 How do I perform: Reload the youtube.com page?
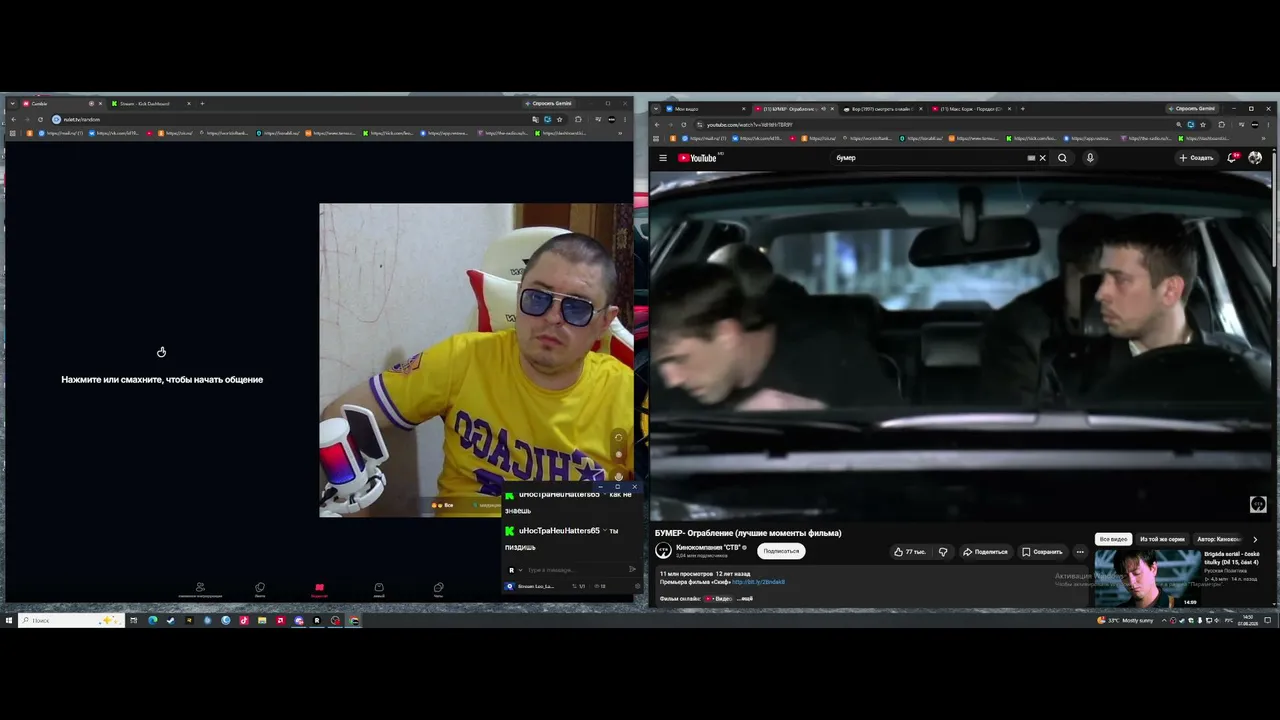(x=684, y=125)
